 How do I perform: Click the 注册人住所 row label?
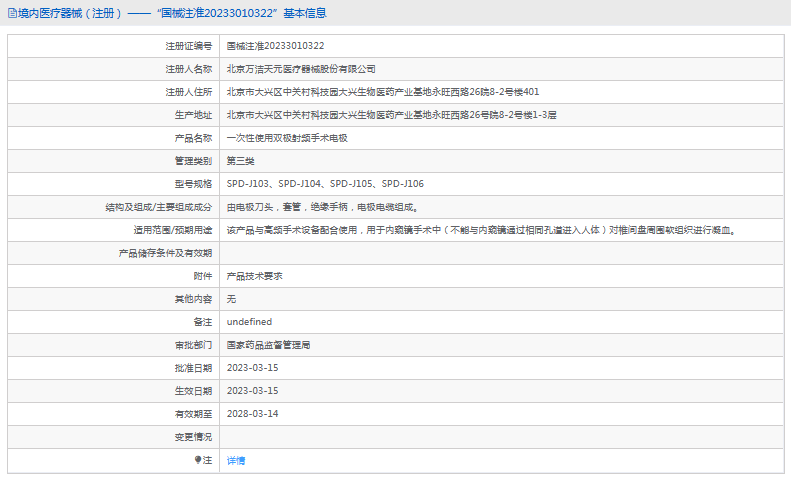189,92
